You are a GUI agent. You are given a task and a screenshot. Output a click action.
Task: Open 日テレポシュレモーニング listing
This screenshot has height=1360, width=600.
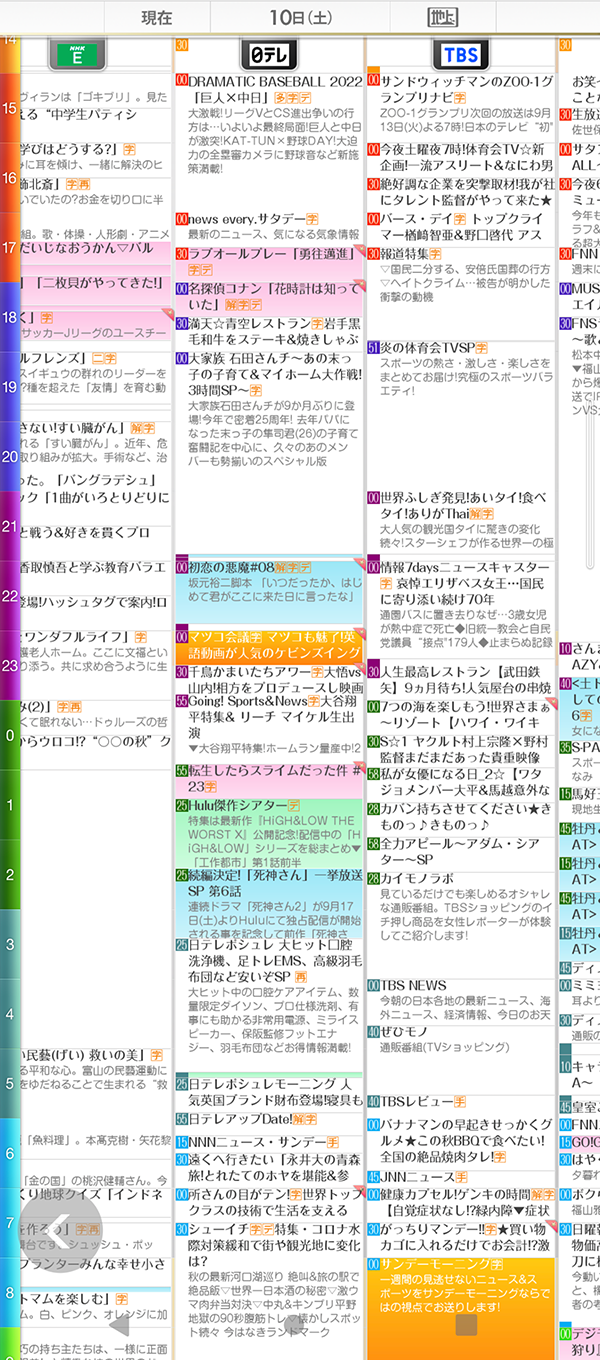pyautogui.click(x=268, y=1092)
